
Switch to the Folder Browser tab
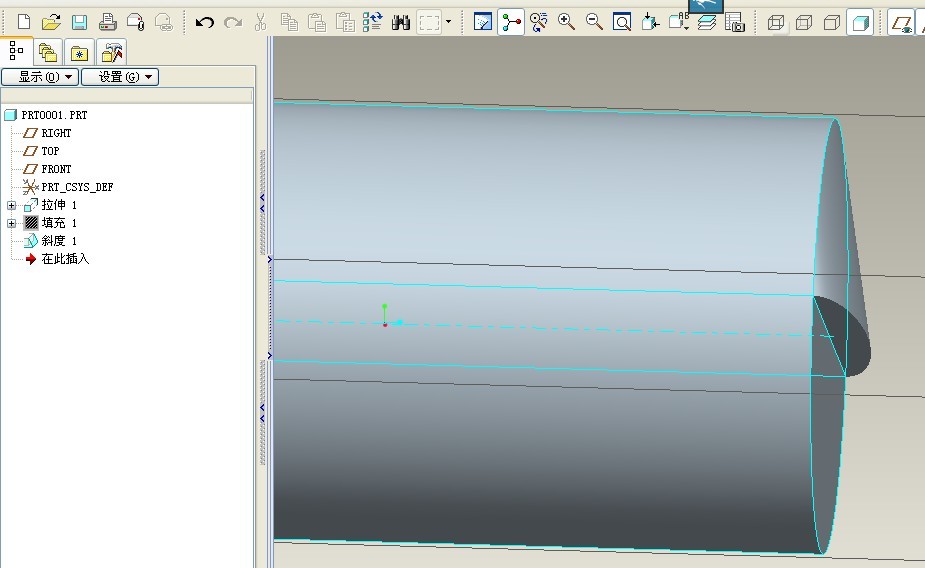tap(48, 53)
